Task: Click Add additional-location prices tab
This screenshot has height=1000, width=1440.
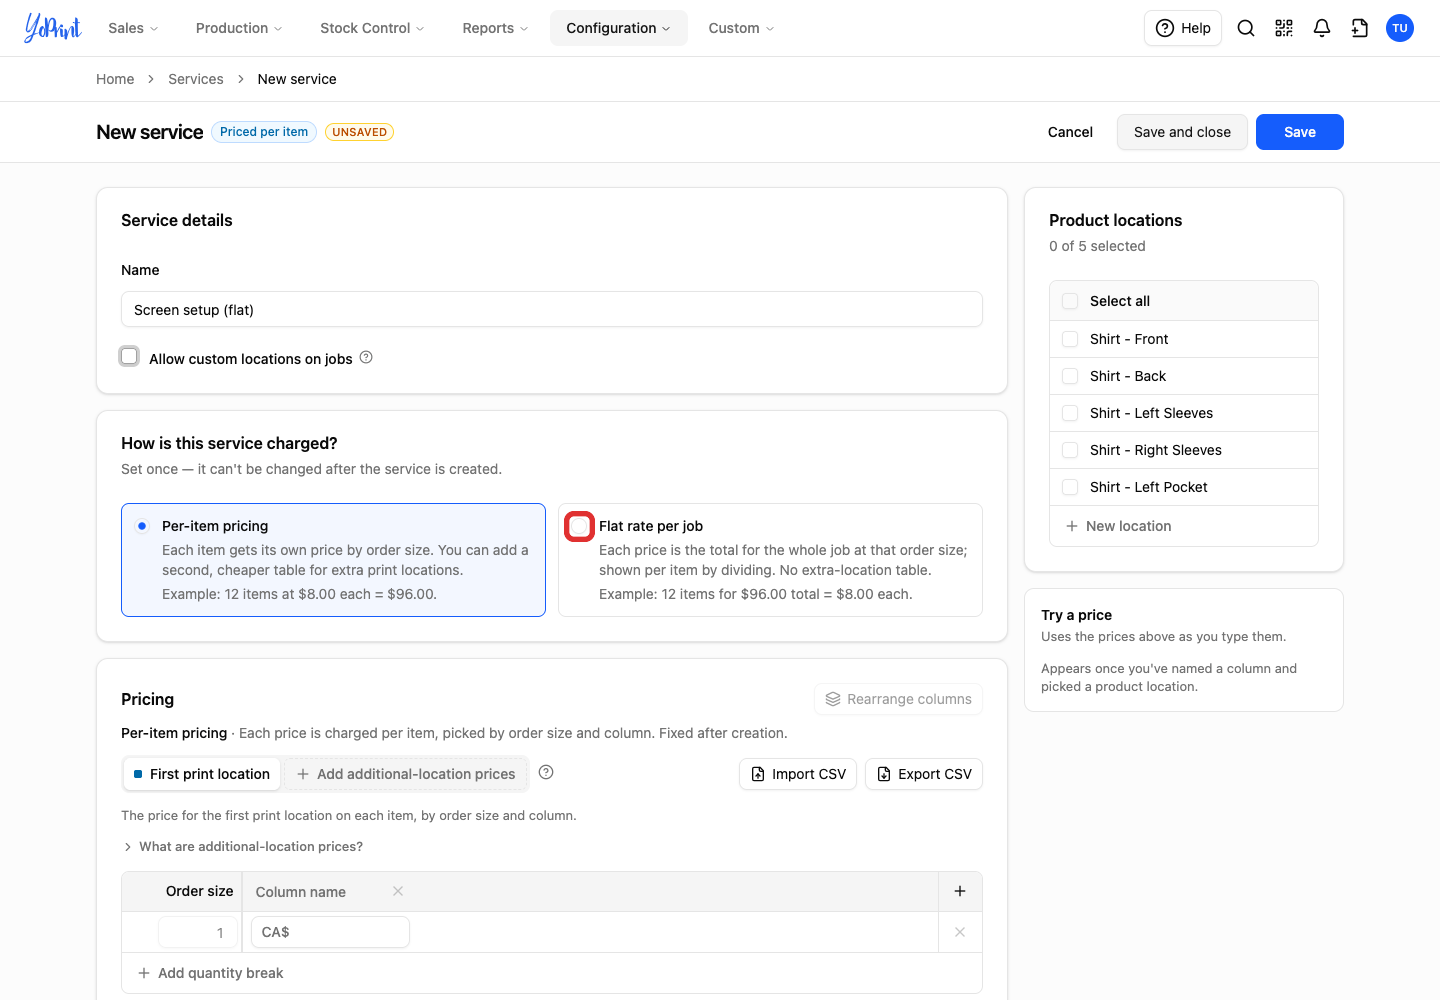Action: 406,774
